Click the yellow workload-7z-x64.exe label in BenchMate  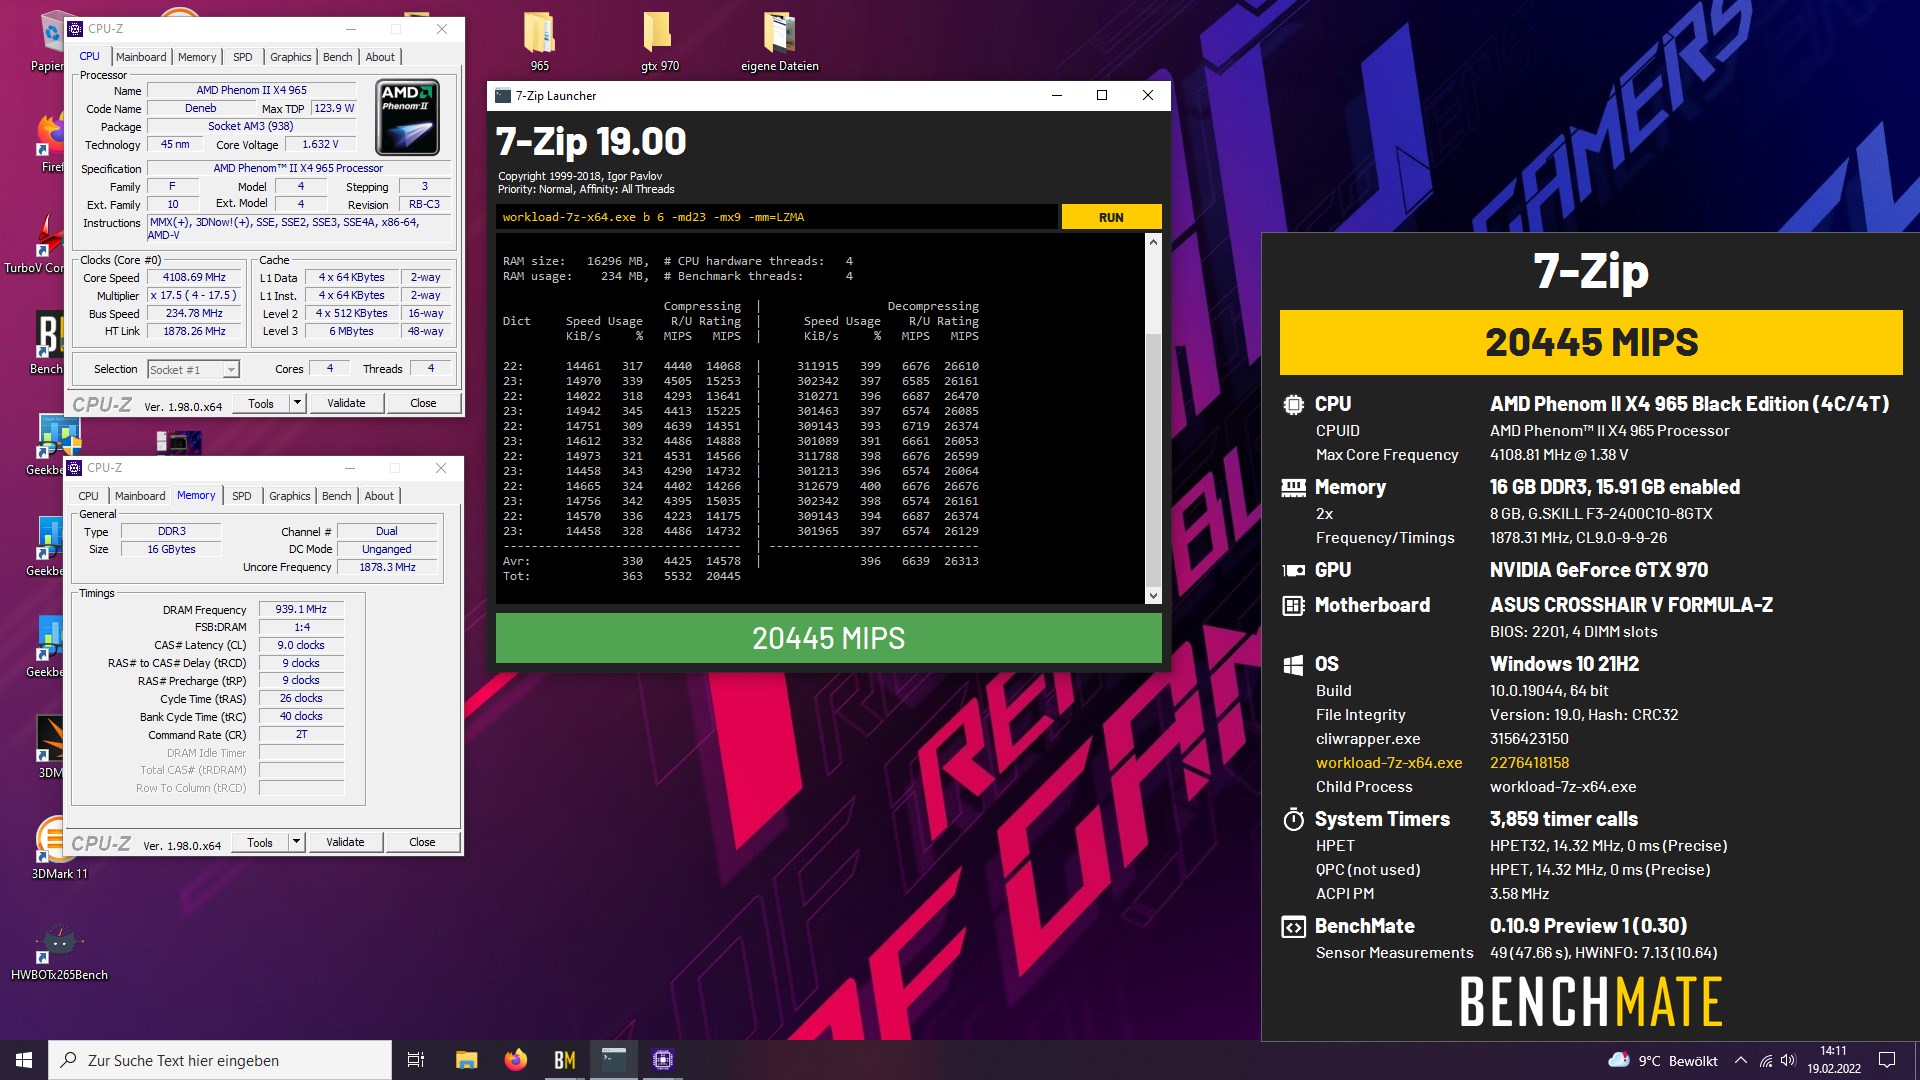point(1389,763)
